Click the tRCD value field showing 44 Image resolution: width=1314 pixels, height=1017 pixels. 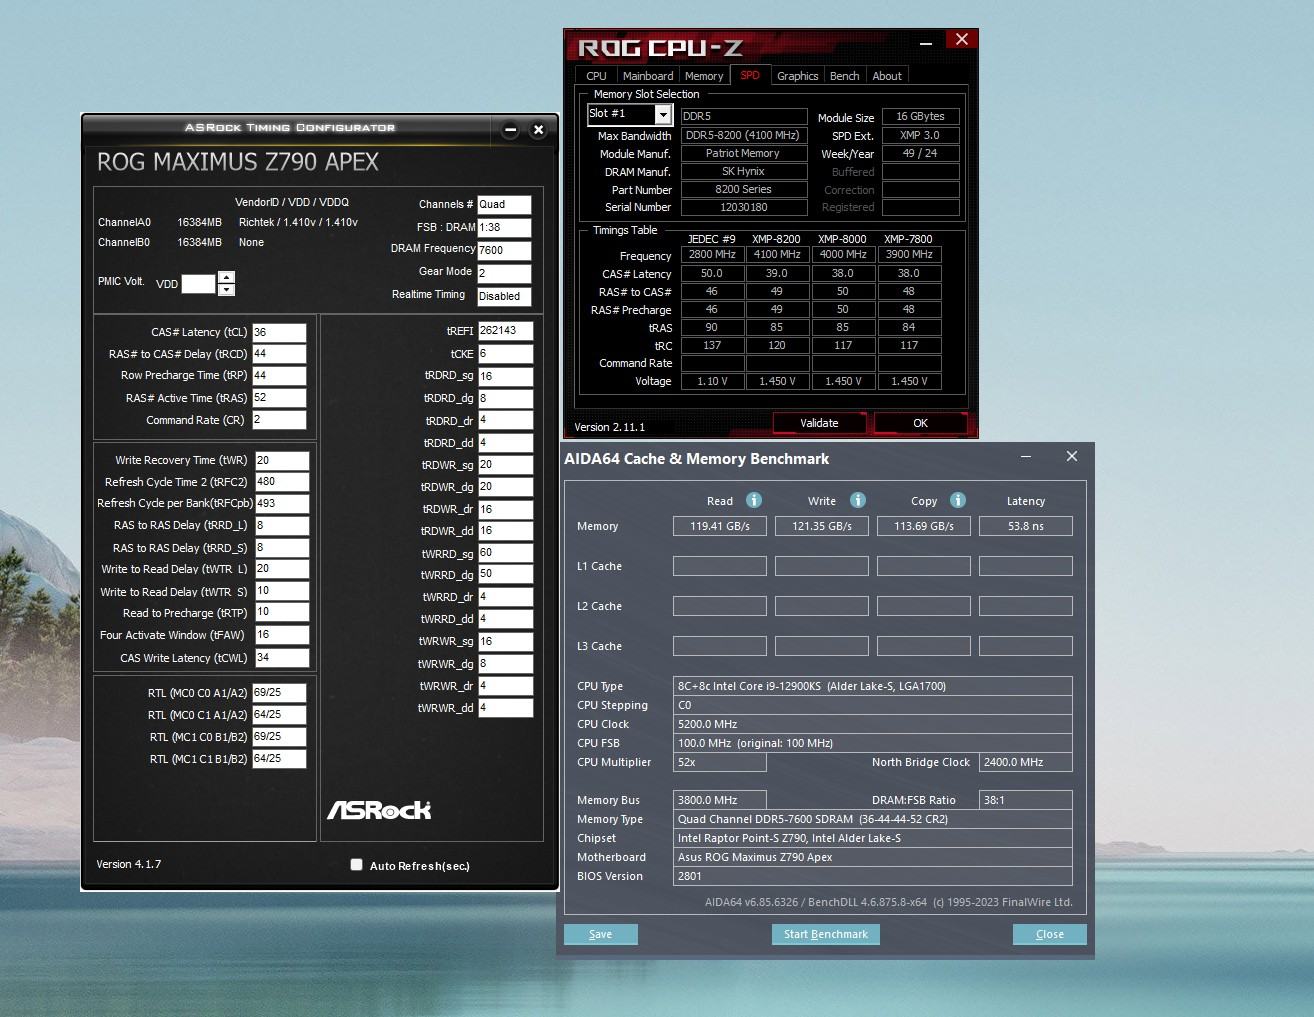[279, 354]
